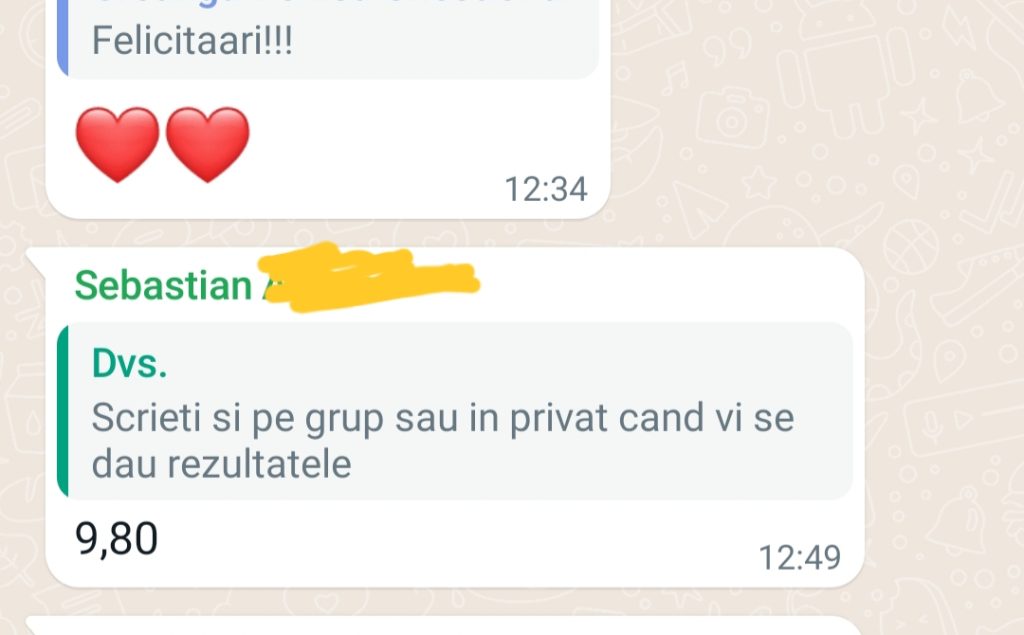Open Sebastian's contact name
1024x635 pixels.
(x=163, y=285)
